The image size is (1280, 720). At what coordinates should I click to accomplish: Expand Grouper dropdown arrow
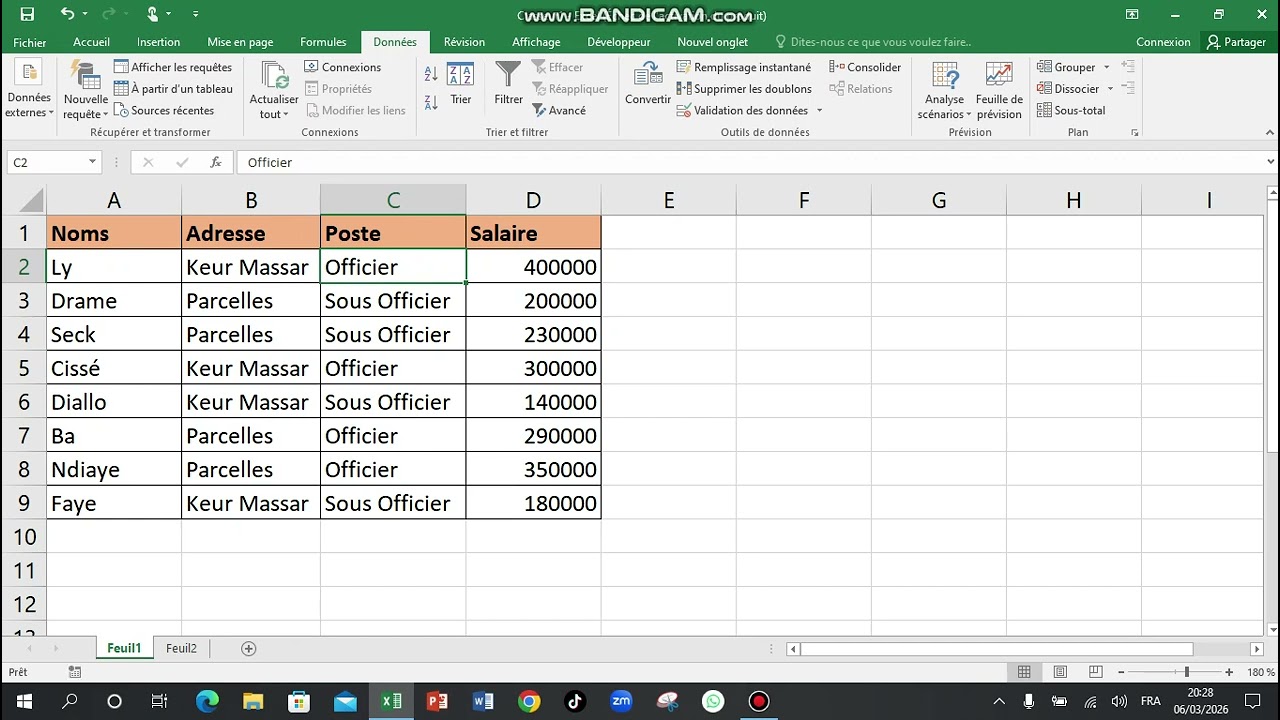[1106, 67]
